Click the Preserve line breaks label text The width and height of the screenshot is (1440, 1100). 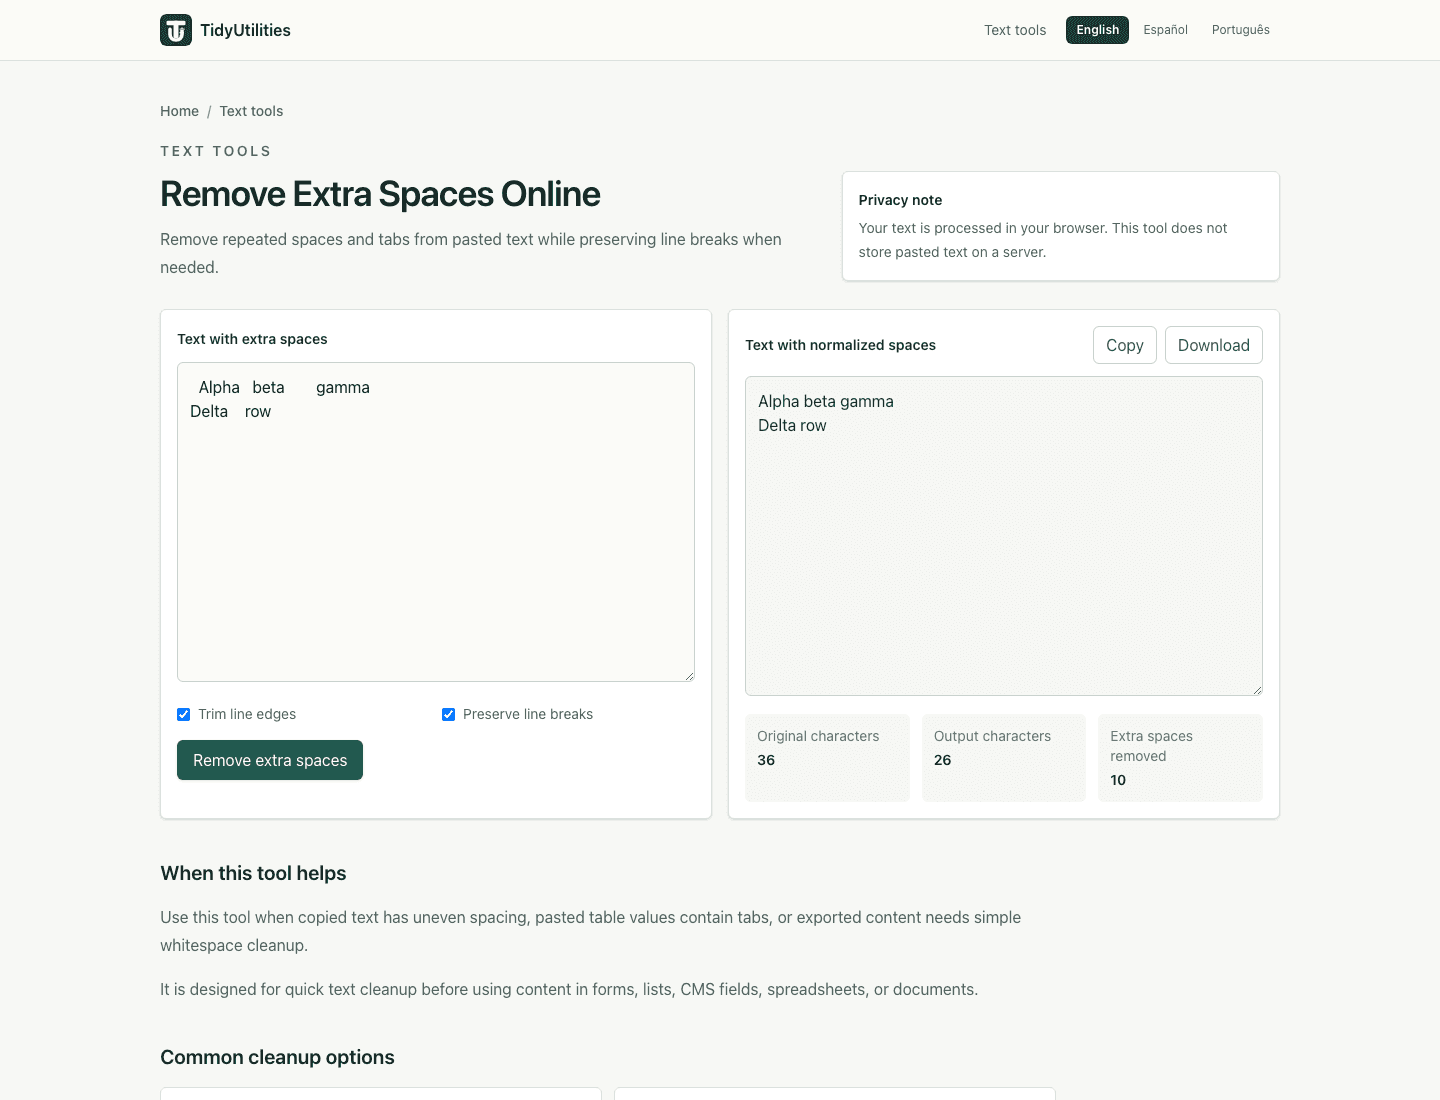528,714
